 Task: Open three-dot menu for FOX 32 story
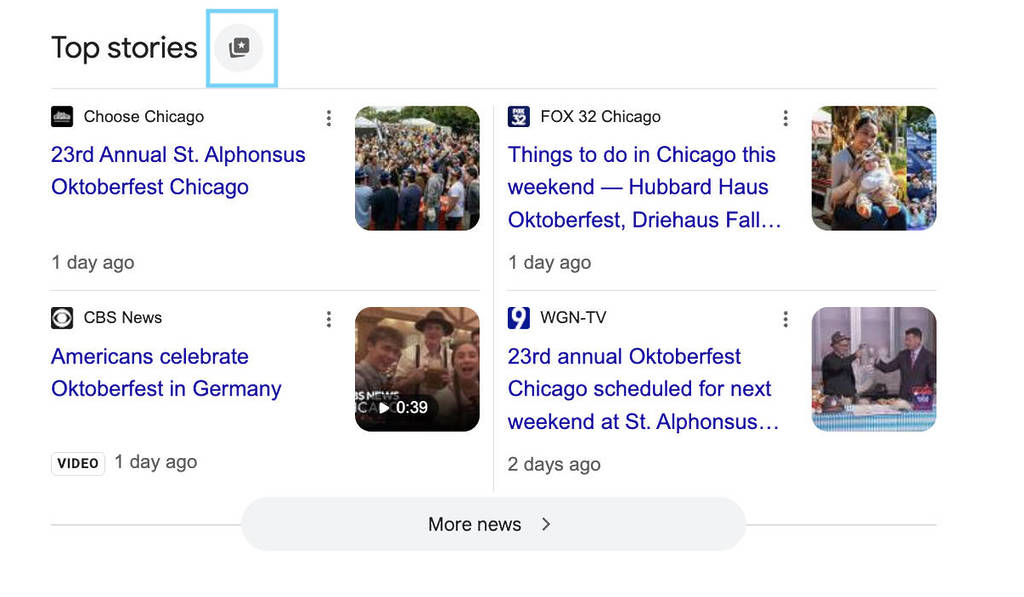pyautogui.click(x=785, y=118)
